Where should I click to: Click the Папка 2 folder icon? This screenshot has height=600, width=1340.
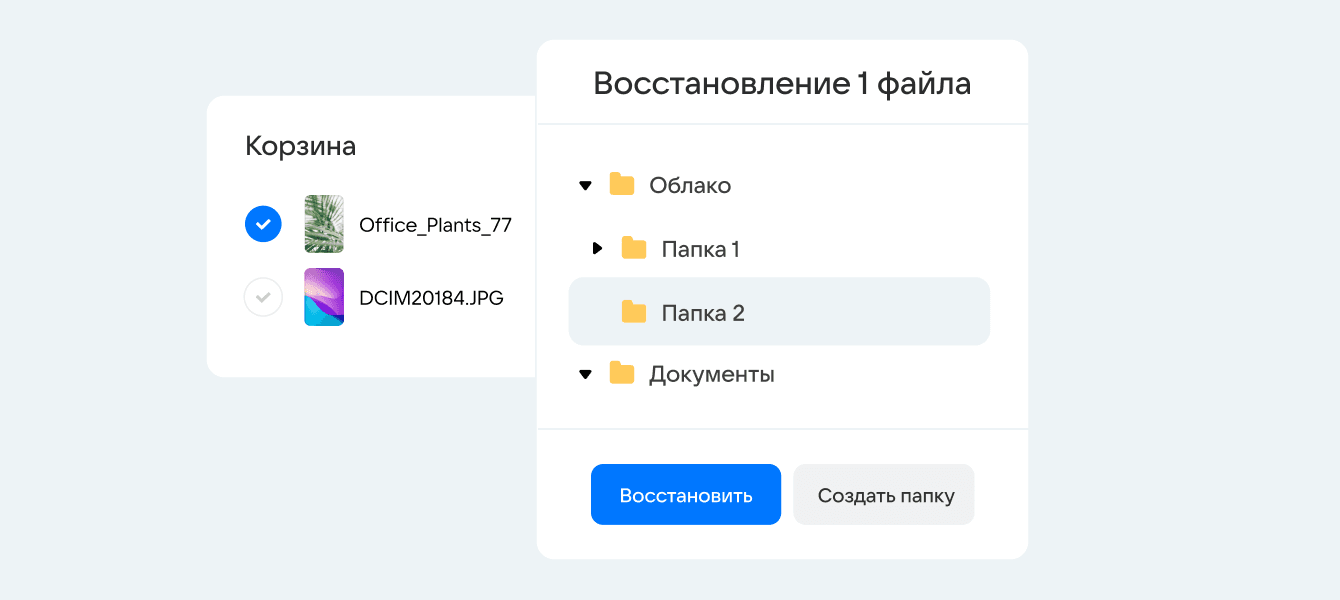point(634,312)
